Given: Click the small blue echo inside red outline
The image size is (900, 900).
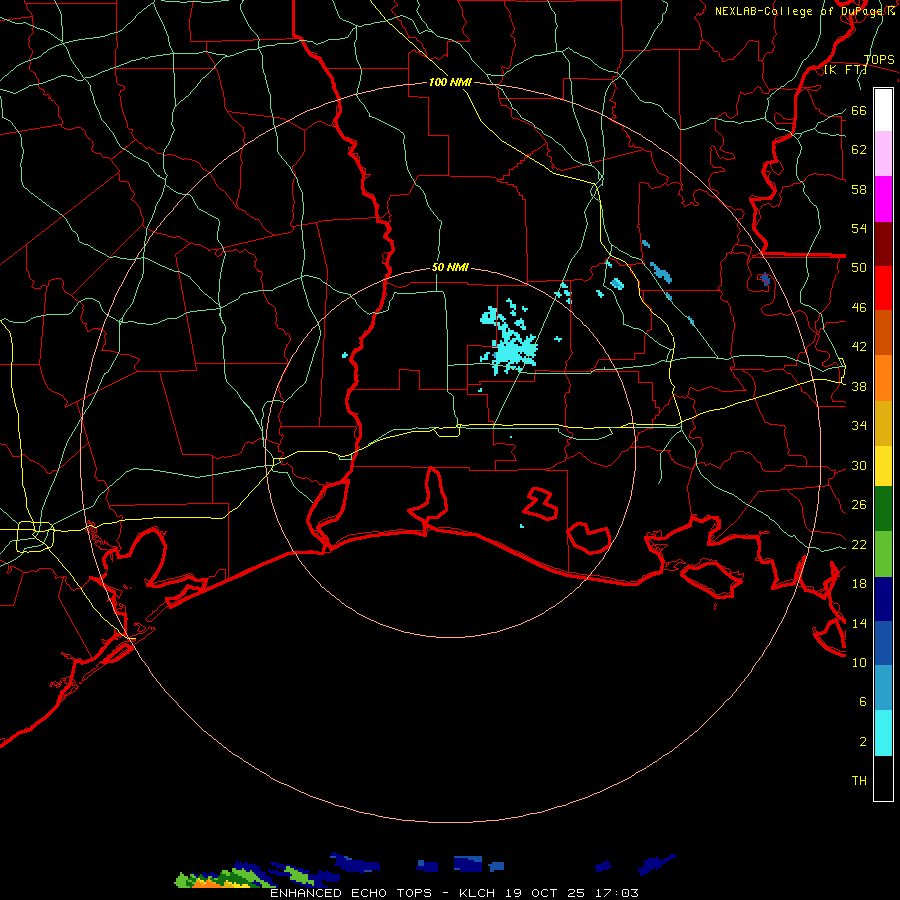Looking at the screenshot, I should pyautogui.click(x=764, y=280).
